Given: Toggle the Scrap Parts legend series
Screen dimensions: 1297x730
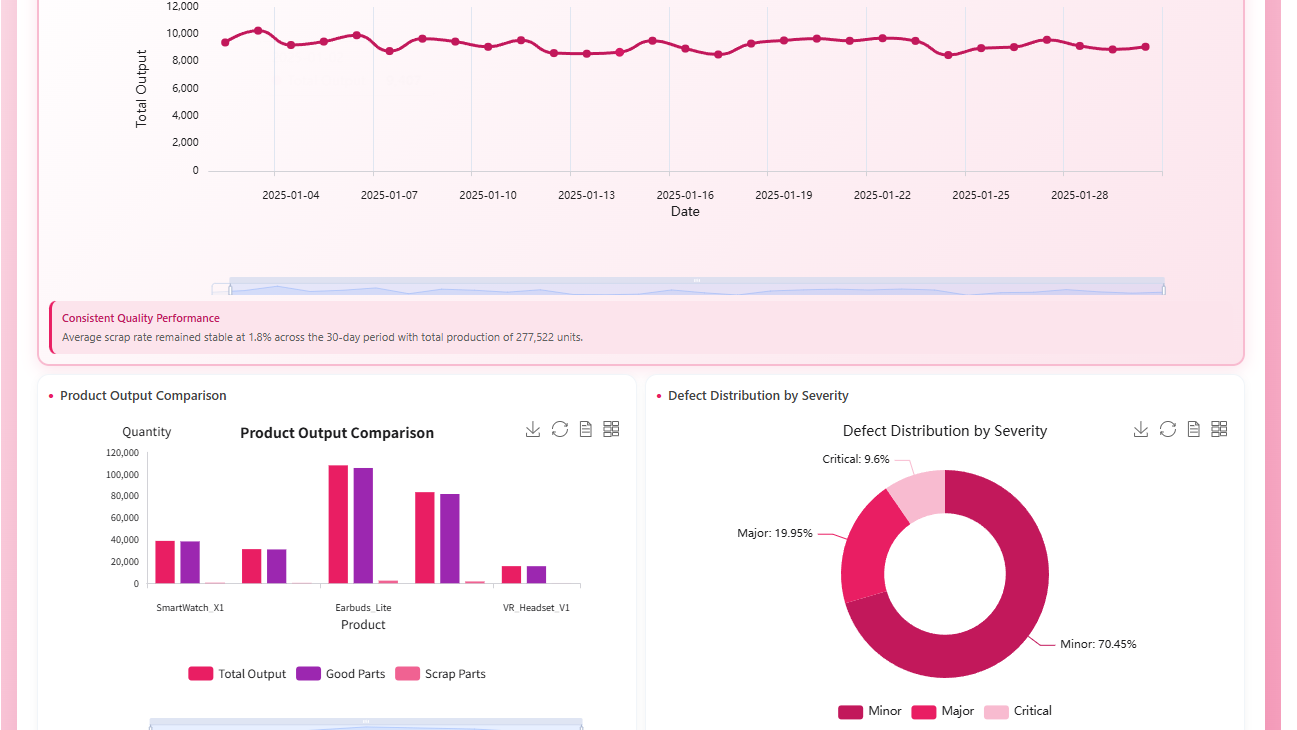Looking at the screenshot, I should point(441,674).
